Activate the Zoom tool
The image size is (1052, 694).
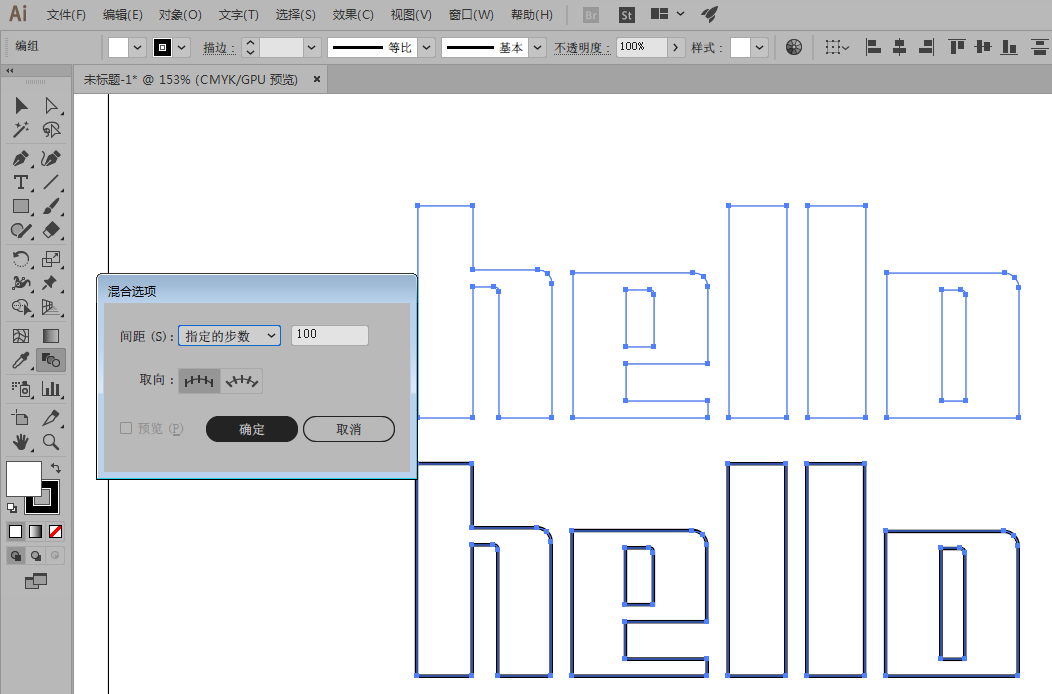click(51, 442)
